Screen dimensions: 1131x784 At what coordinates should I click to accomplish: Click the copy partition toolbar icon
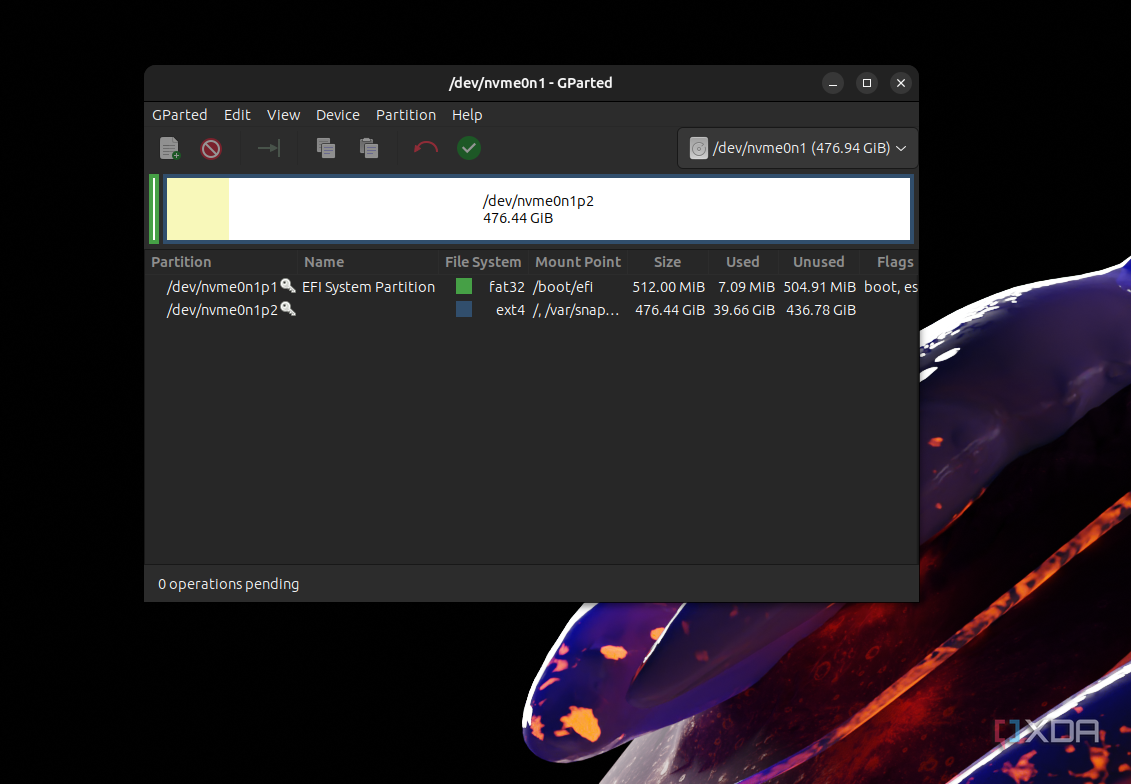(x=326, y=148)
